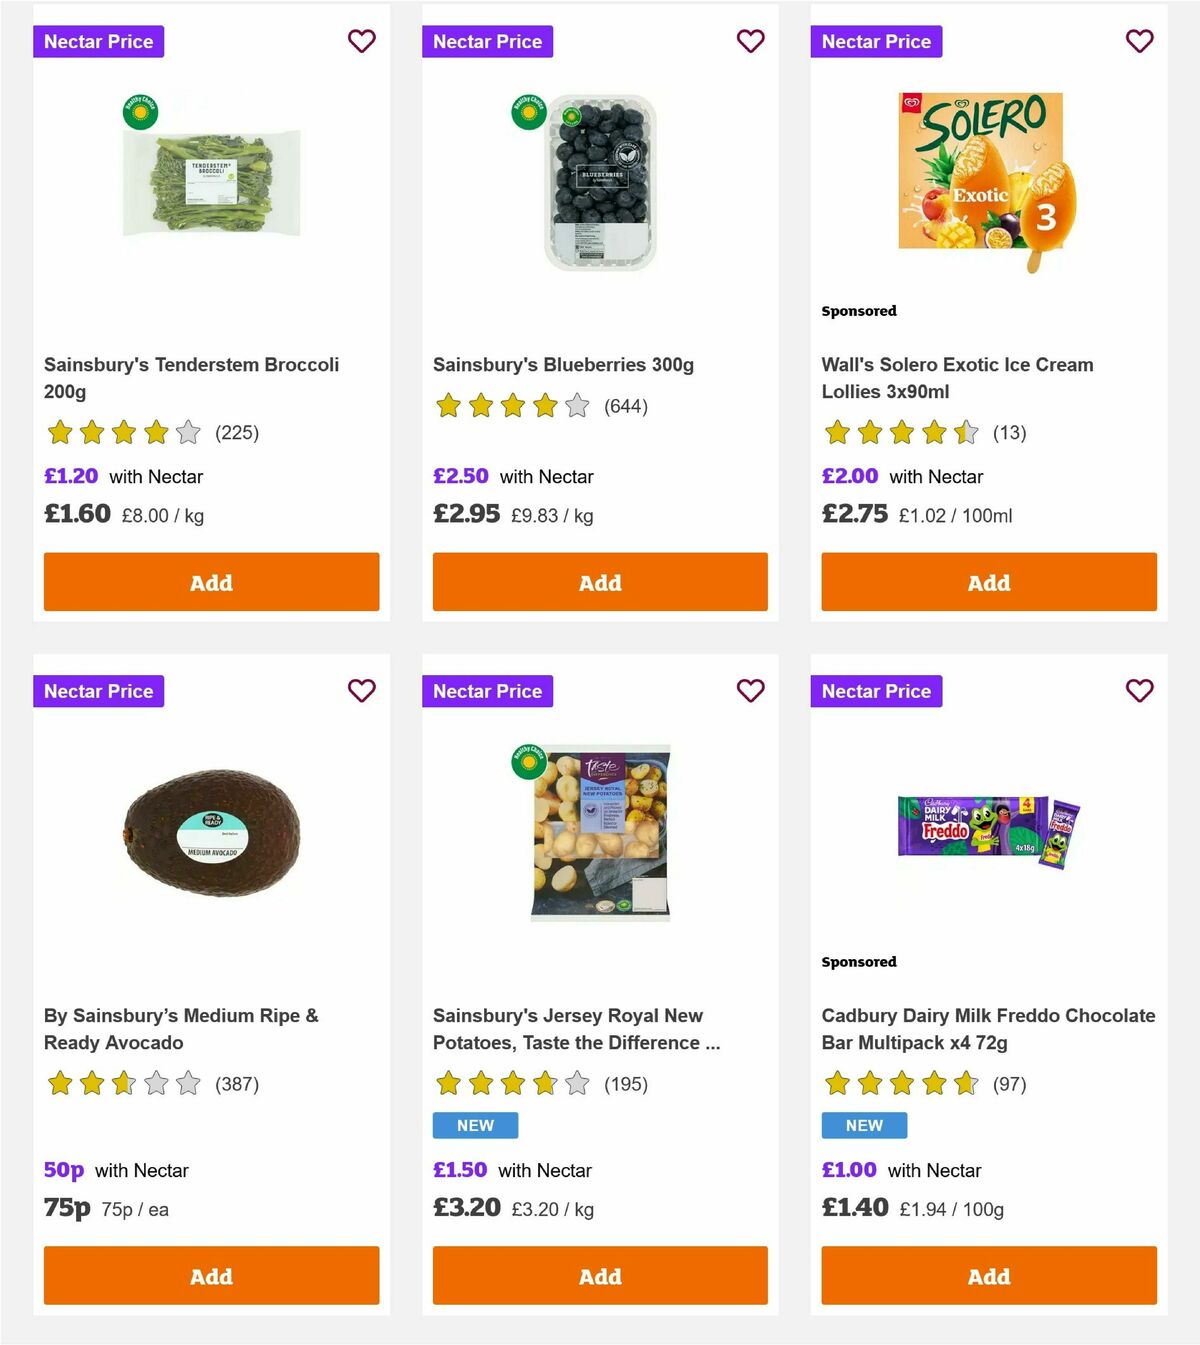Viewport: 1200px width, 1345px height.
Task: Rate Solero by clicking its third star
Action: point(901,432)
